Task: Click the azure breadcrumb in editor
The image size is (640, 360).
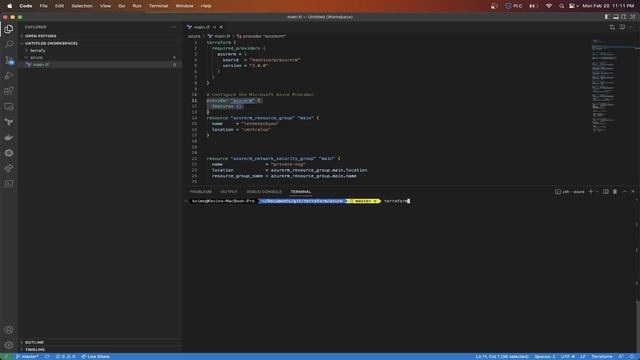Action: coord(194,36)
